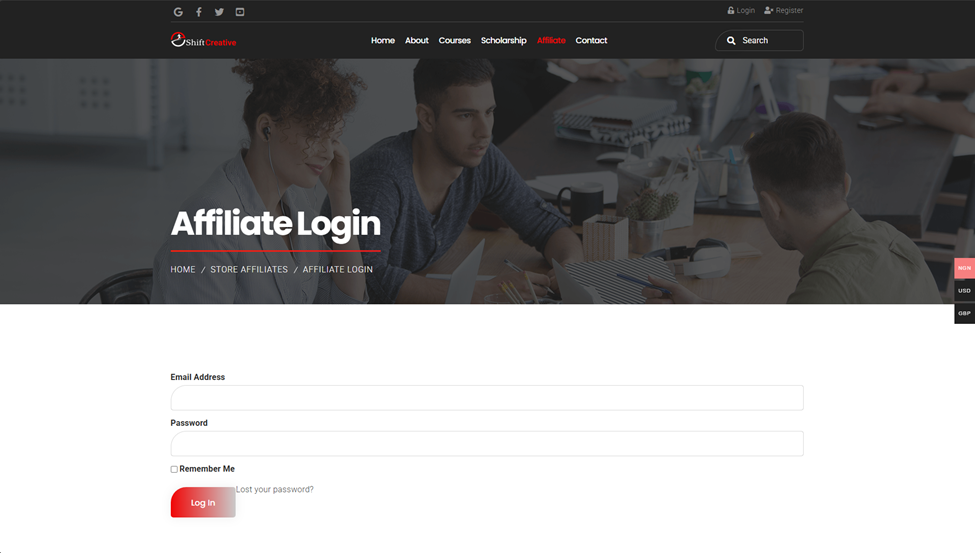Focus the Email Address input field
Screen dimensions: 975x553
pyautogui.click(x=486, y=398)
